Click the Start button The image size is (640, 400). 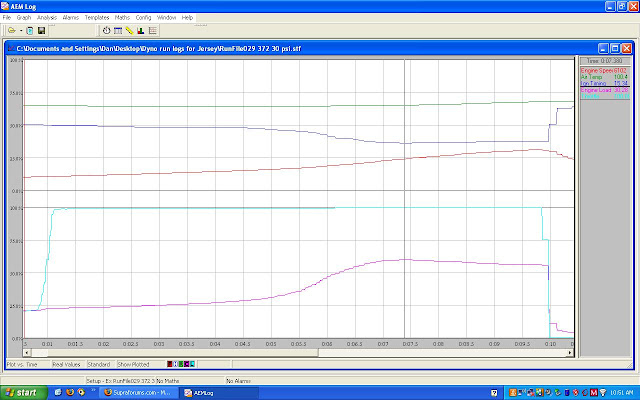click(x=21, y=393)
